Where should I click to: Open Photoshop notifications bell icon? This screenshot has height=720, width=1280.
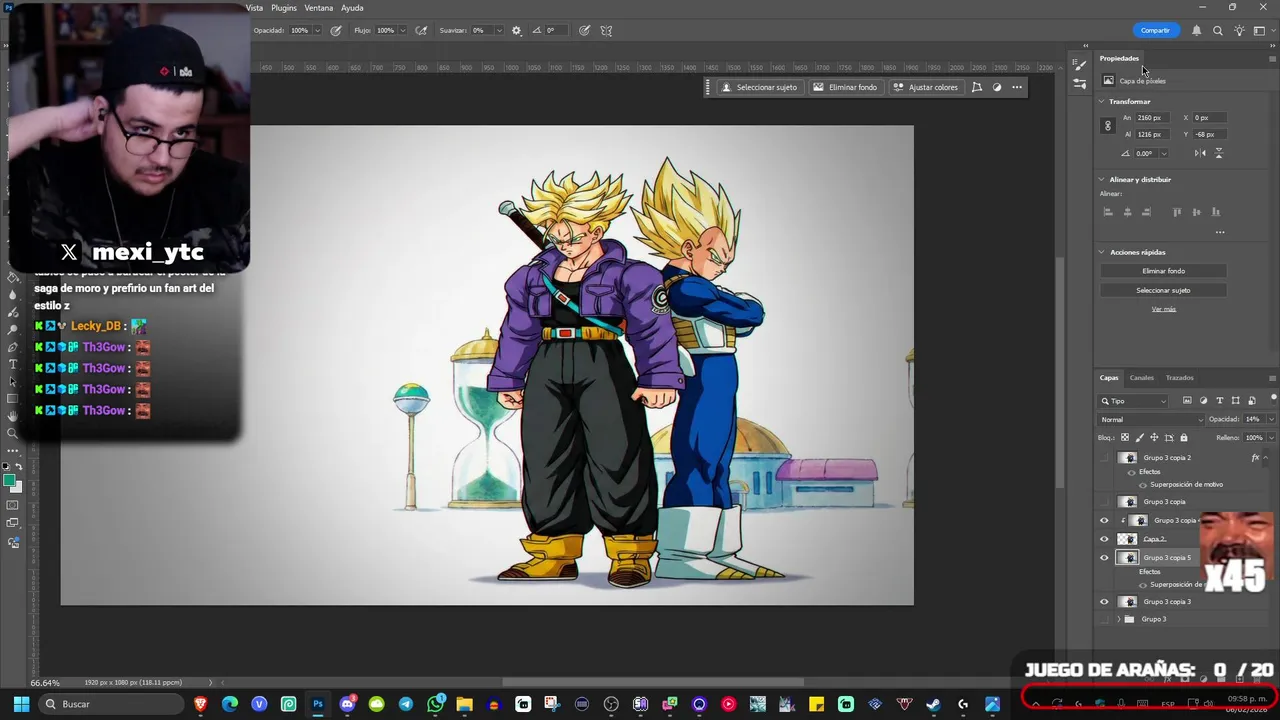[x=1196, y=31]
